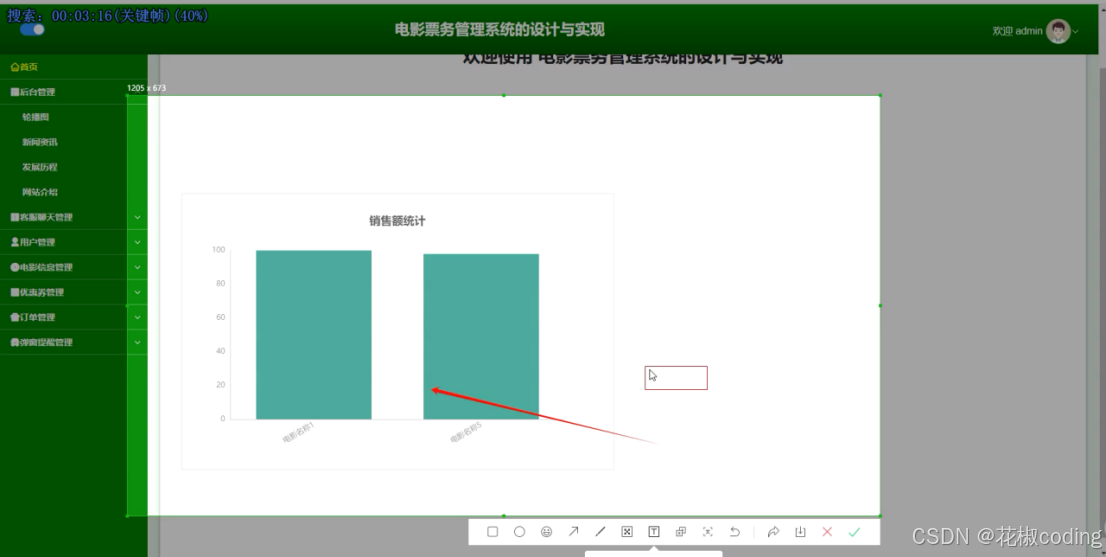Image resolution: width=1106 pixels, height=557 pixels.
Task: Click the admin avatar picture
Action: 1058,31
